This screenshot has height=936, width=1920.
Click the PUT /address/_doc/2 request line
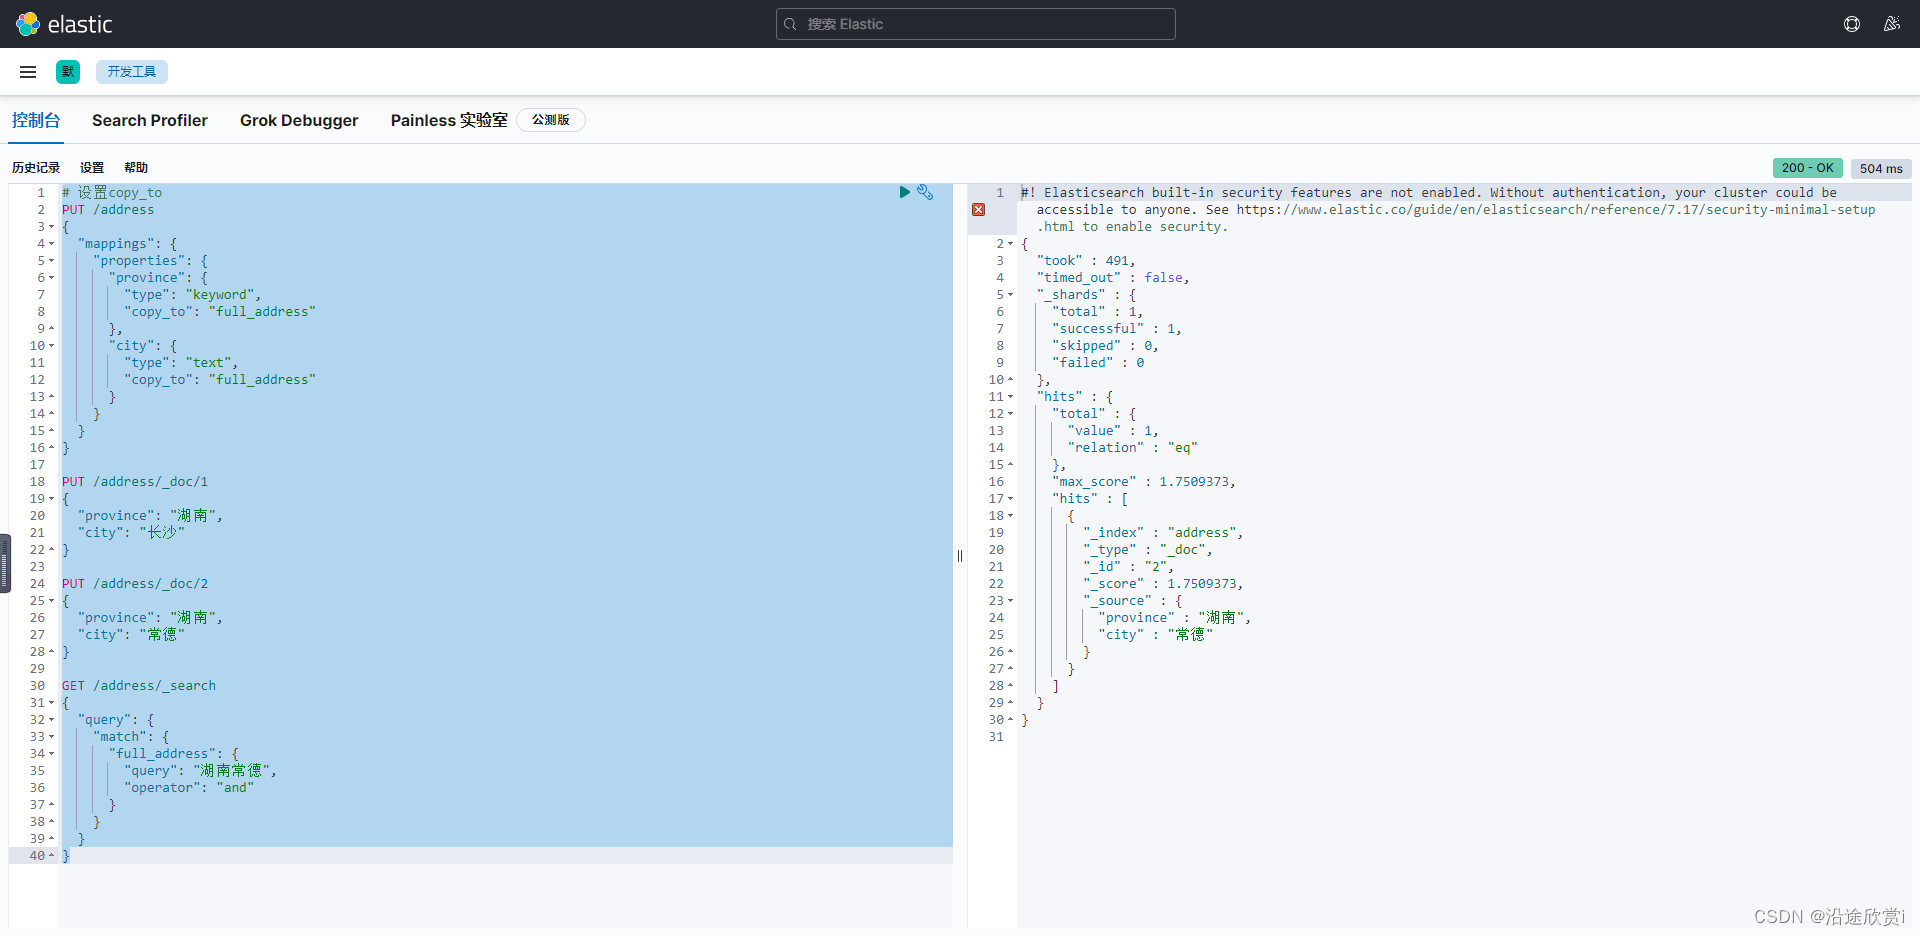[135, 584]
